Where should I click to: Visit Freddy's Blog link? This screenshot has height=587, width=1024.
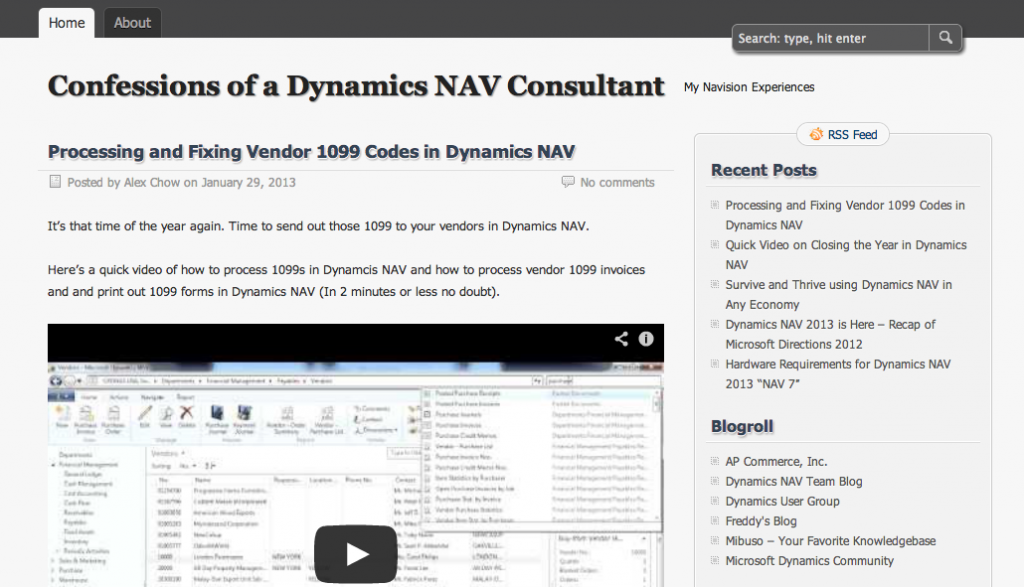click(761, 521)
